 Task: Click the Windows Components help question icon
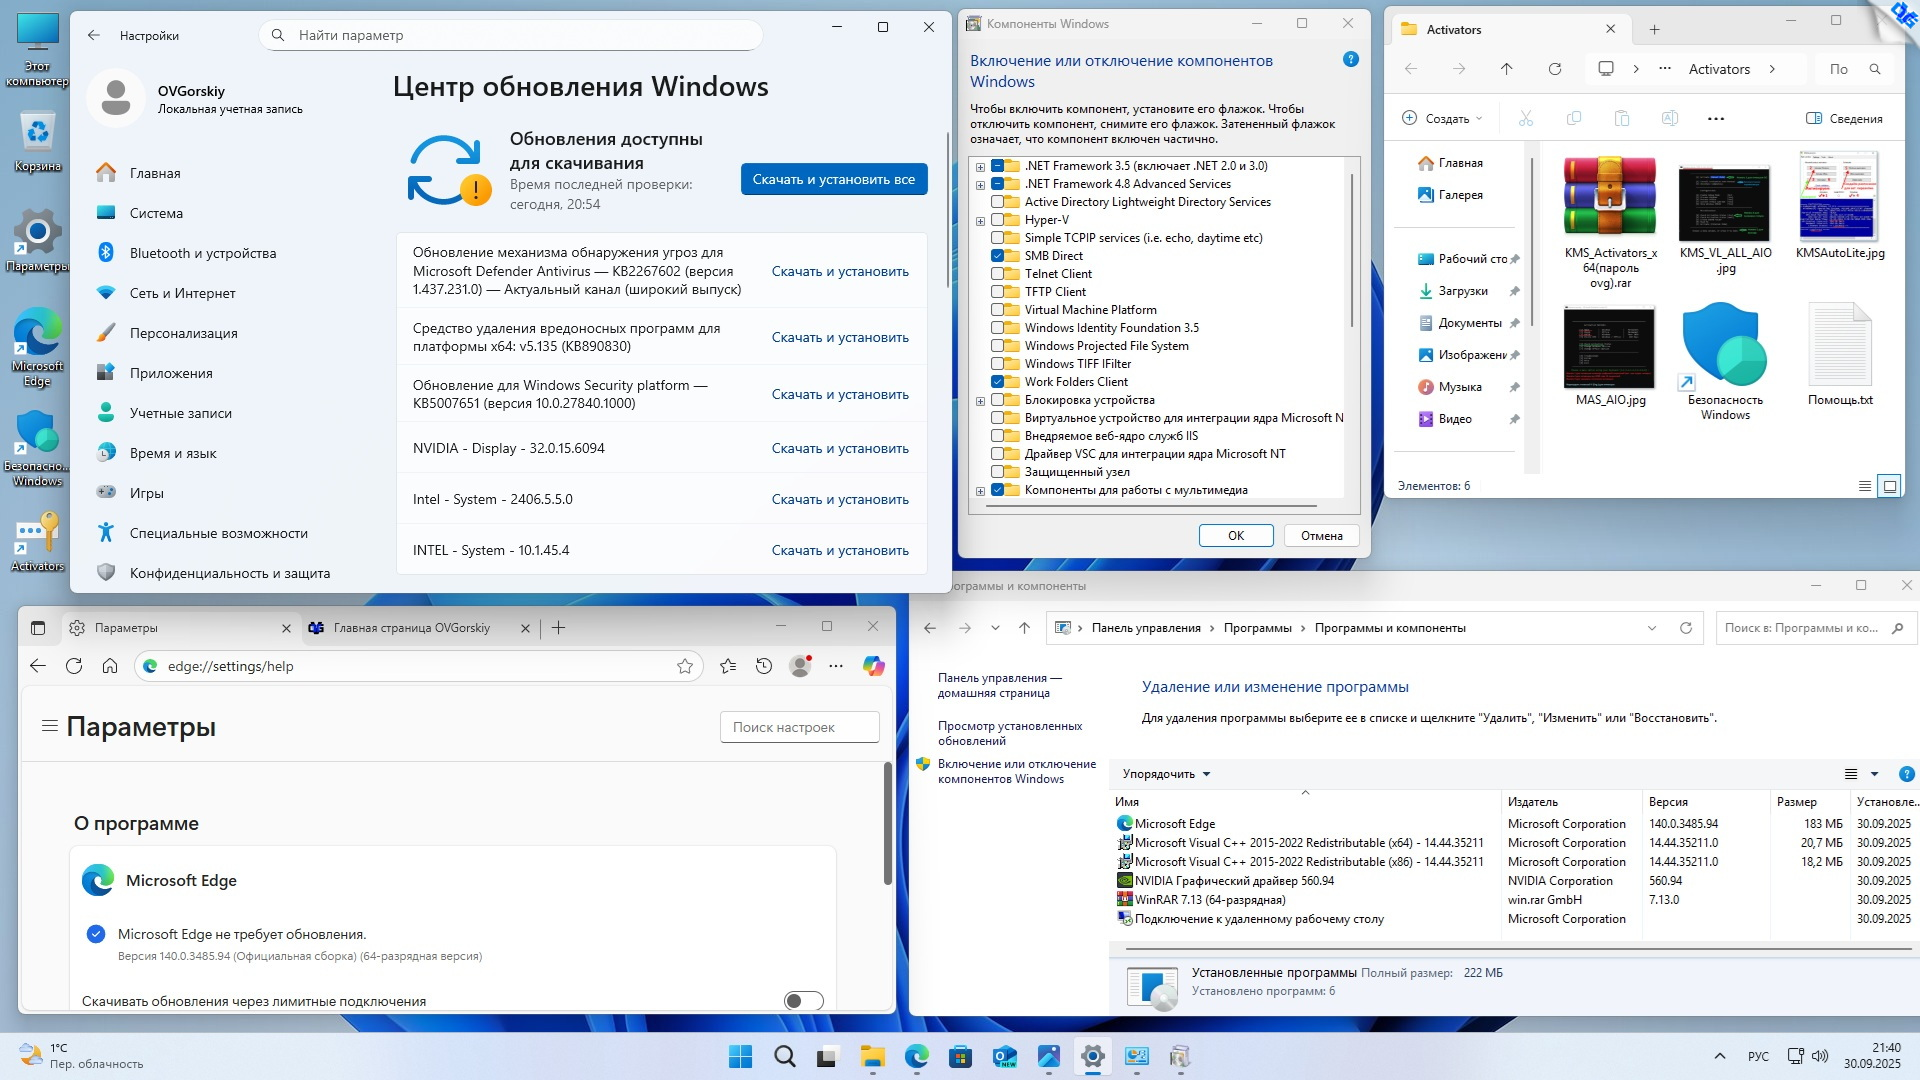coord(1350,60)
